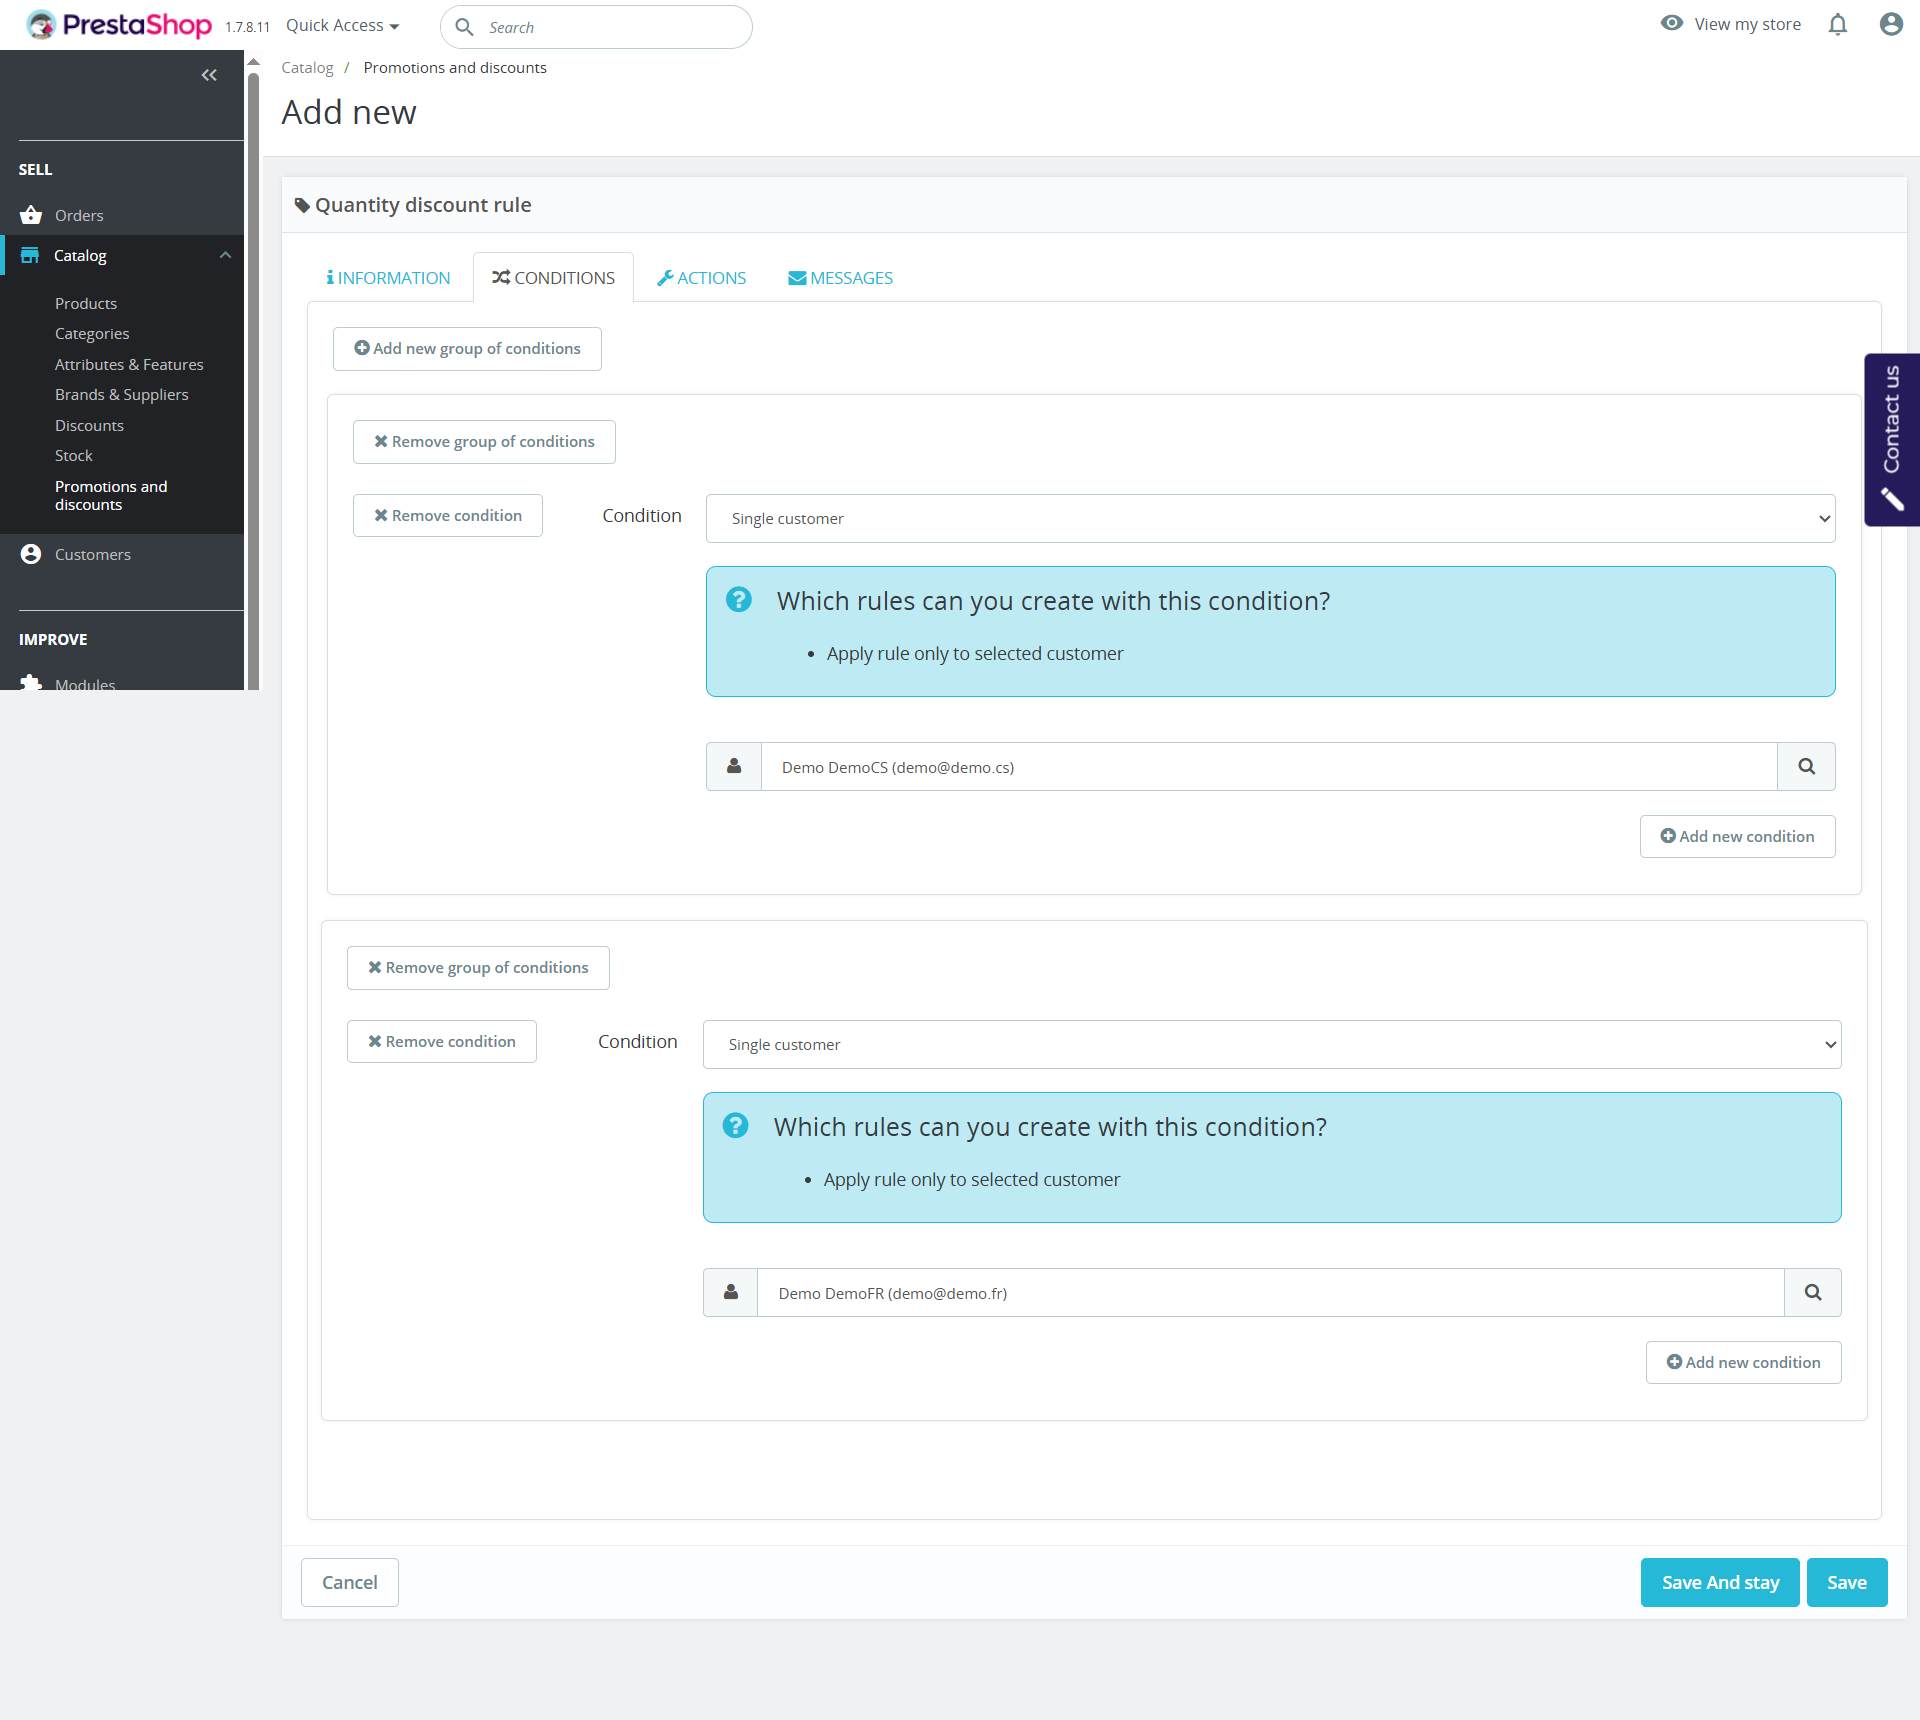
Task: Open the first Condition select dropdown
Action: (1270, 519)
